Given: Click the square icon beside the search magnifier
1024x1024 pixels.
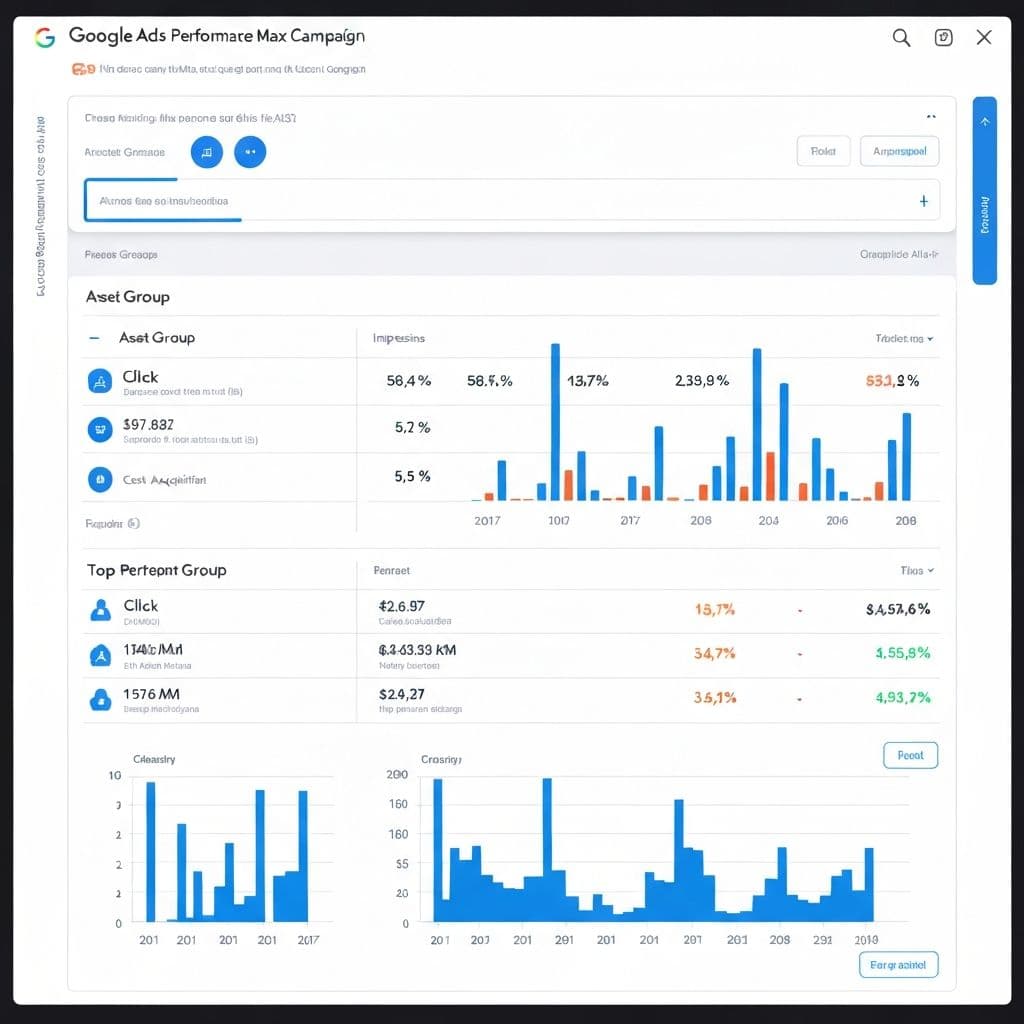Looking at the screenshot, I should pos(943,38).
